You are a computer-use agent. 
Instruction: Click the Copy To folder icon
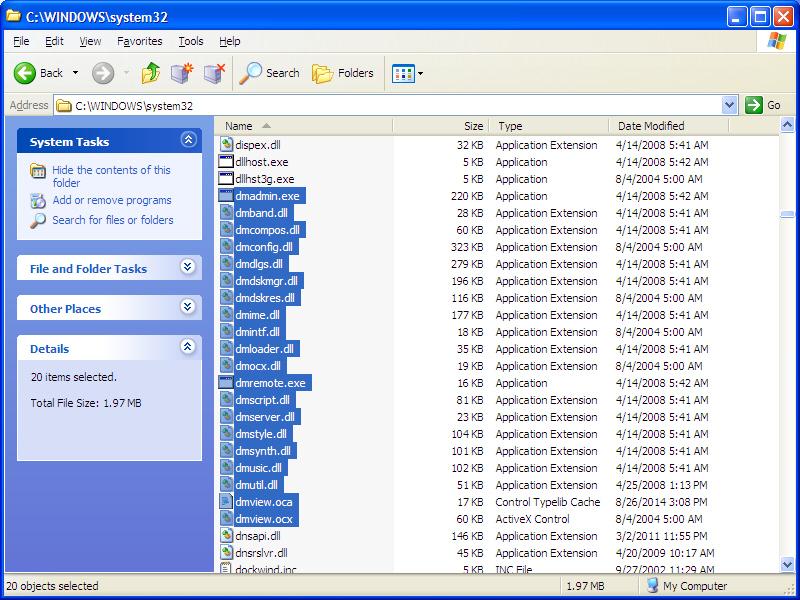[x=214, y=73]
